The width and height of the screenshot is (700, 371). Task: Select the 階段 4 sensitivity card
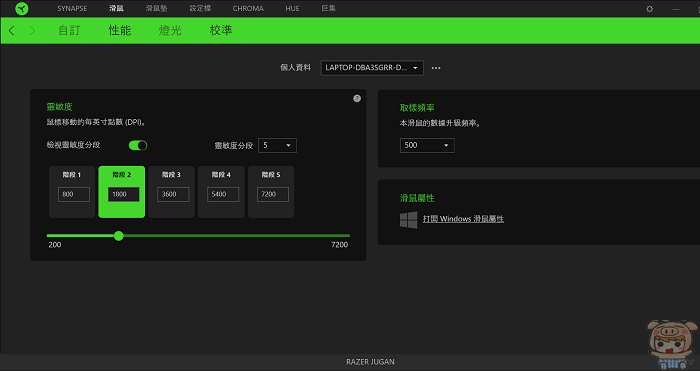click(x=221, y=192)
